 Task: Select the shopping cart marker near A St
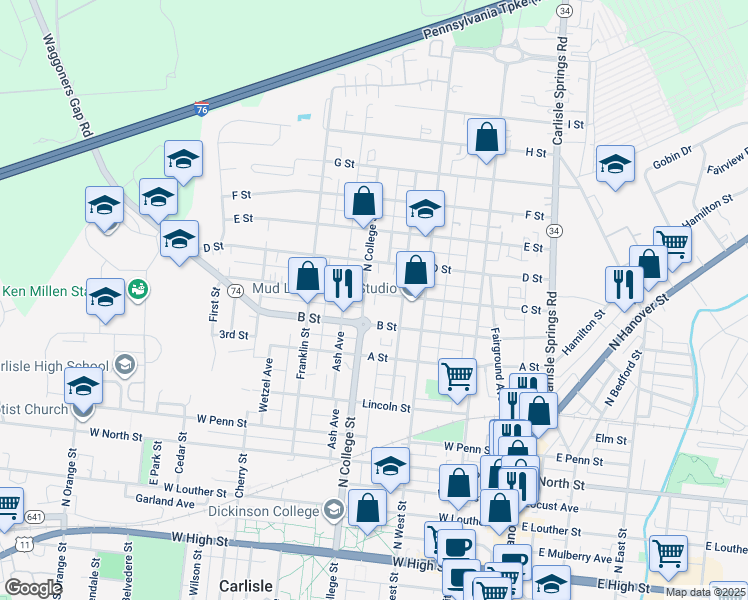click(457, 376)
